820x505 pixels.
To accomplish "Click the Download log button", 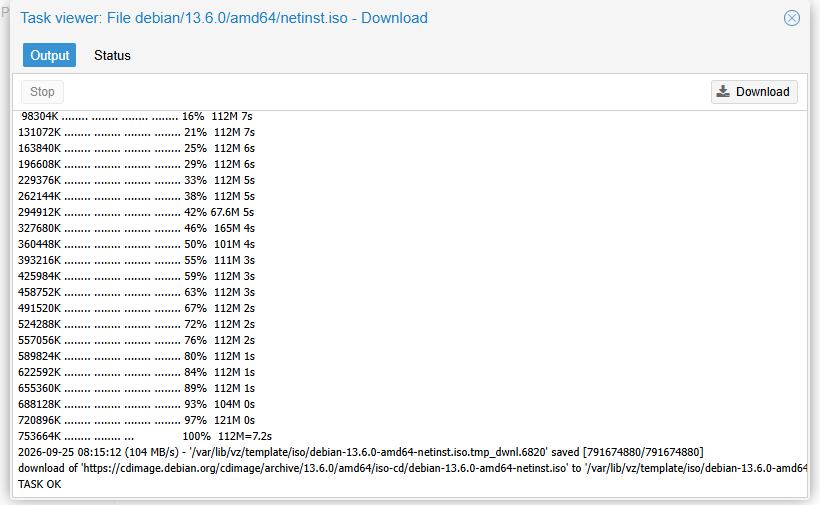I will pyautogui.click(x=754, y=92).
